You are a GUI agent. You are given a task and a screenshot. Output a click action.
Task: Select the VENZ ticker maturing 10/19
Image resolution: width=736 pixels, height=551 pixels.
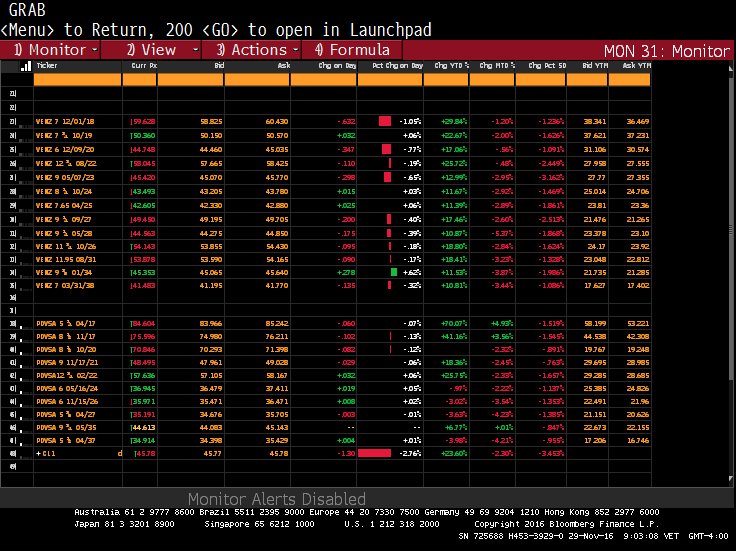coord(64,136)
